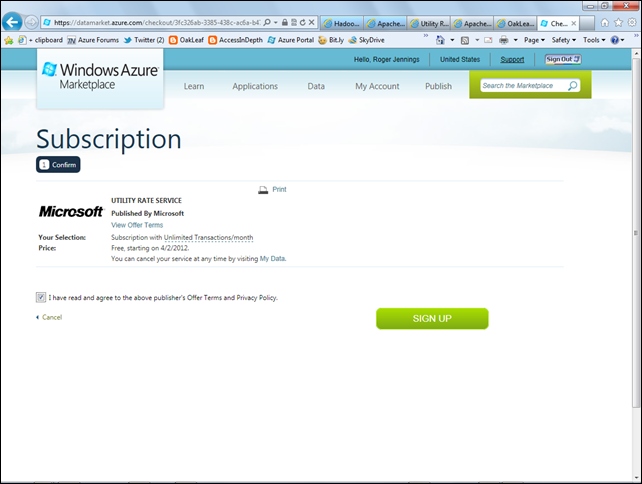642x484 pixels.
Task: Open the address bar autocomplete dropdown arrow
Action: 276,23
